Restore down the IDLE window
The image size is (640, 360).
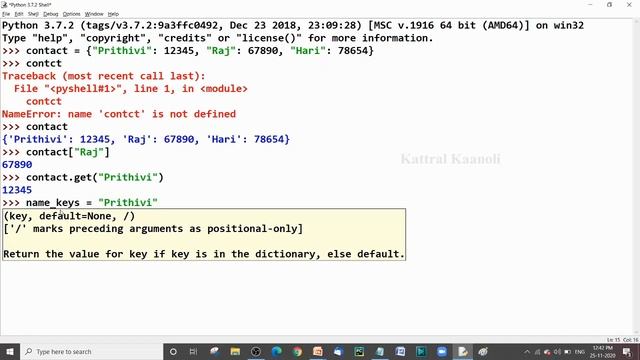[609, 4]
